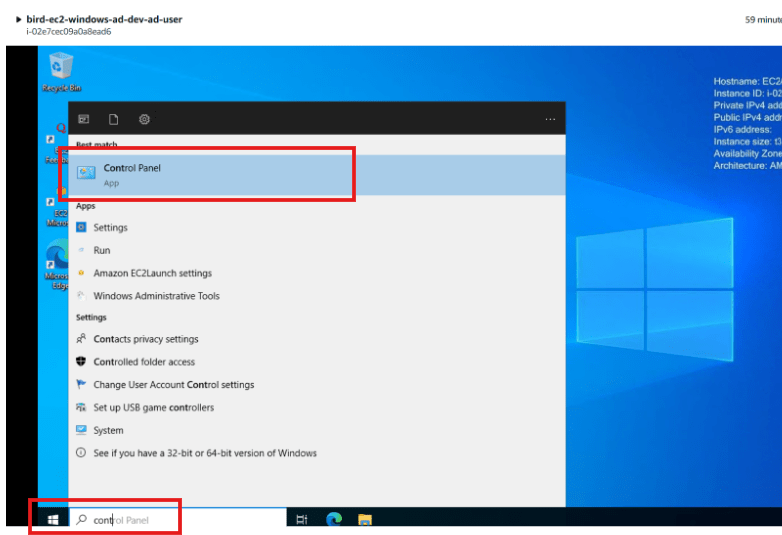The width and height of the screenshot is (782, 535).
Task: Open Windows Administrative Tools result
Action: coord(317,296)
